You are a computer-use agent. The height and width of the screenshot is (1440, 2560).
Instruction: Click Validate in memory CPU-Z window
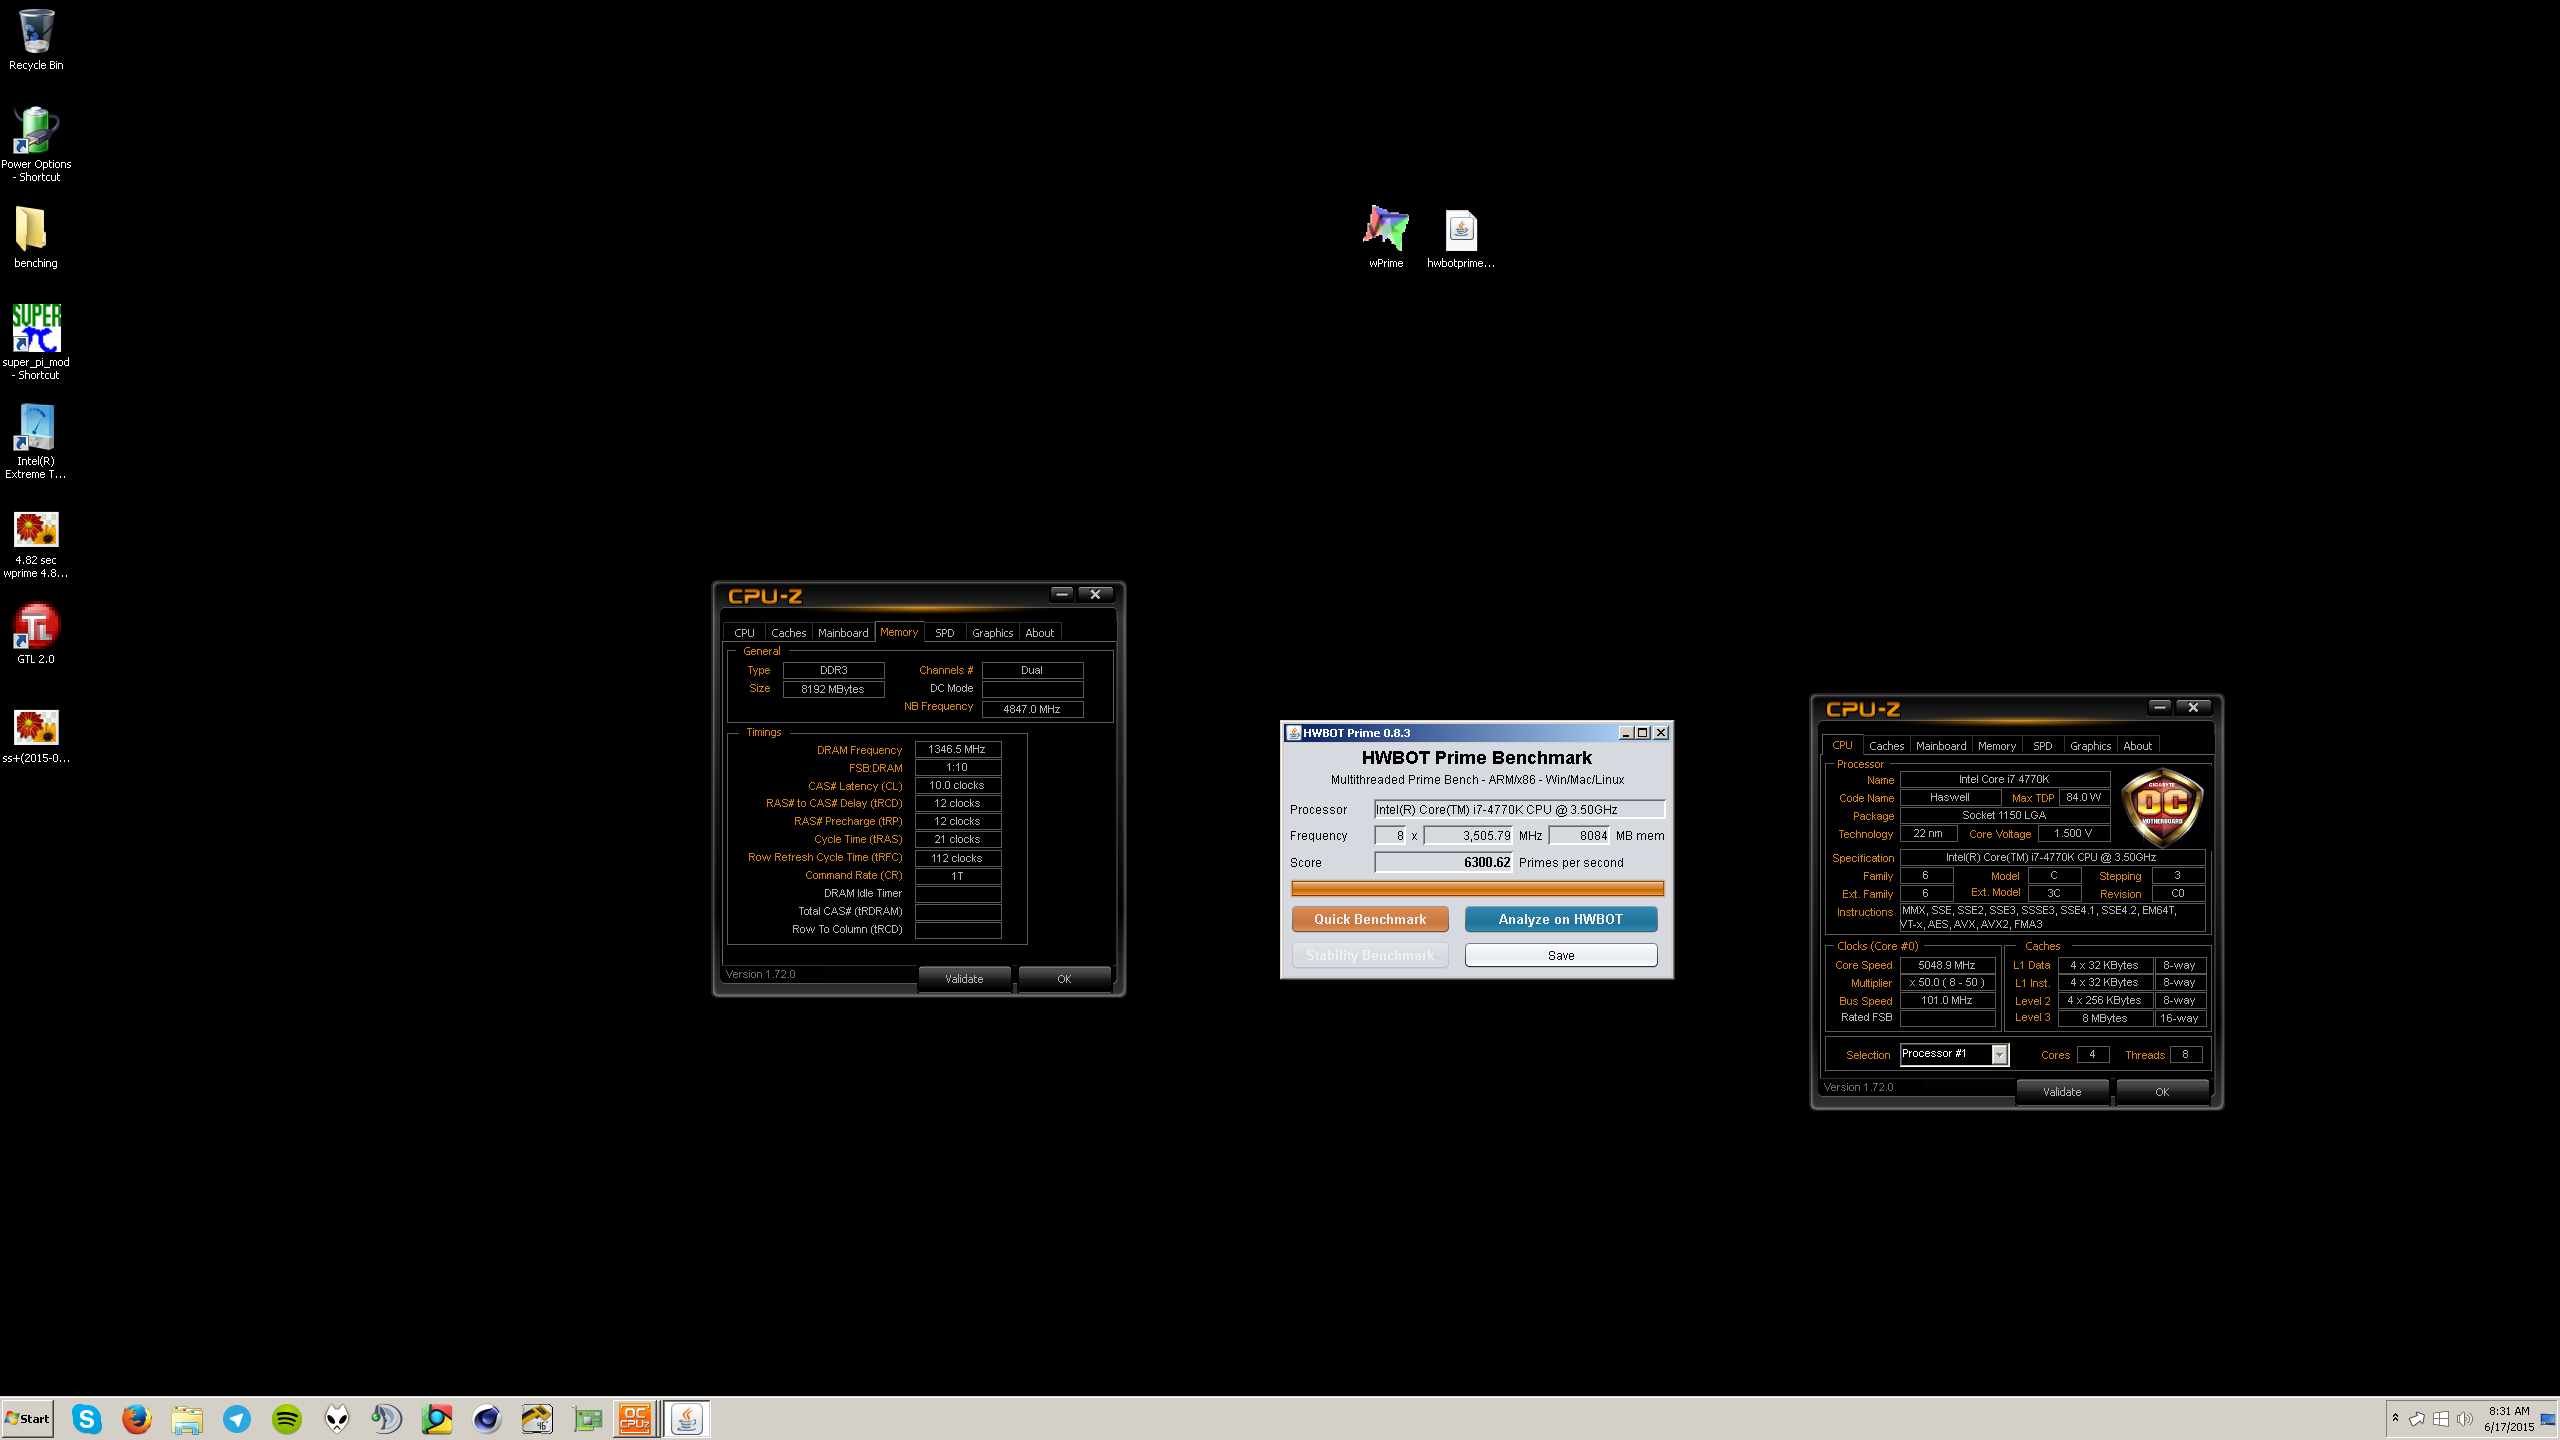964,979
